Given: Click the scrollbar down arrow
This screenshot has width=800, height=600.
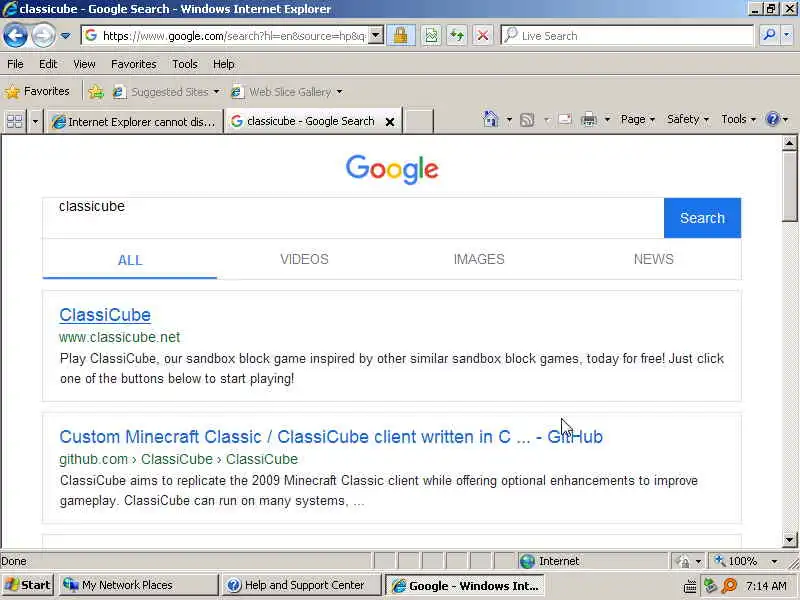Looking at the screenshot, I should point(789,540).
